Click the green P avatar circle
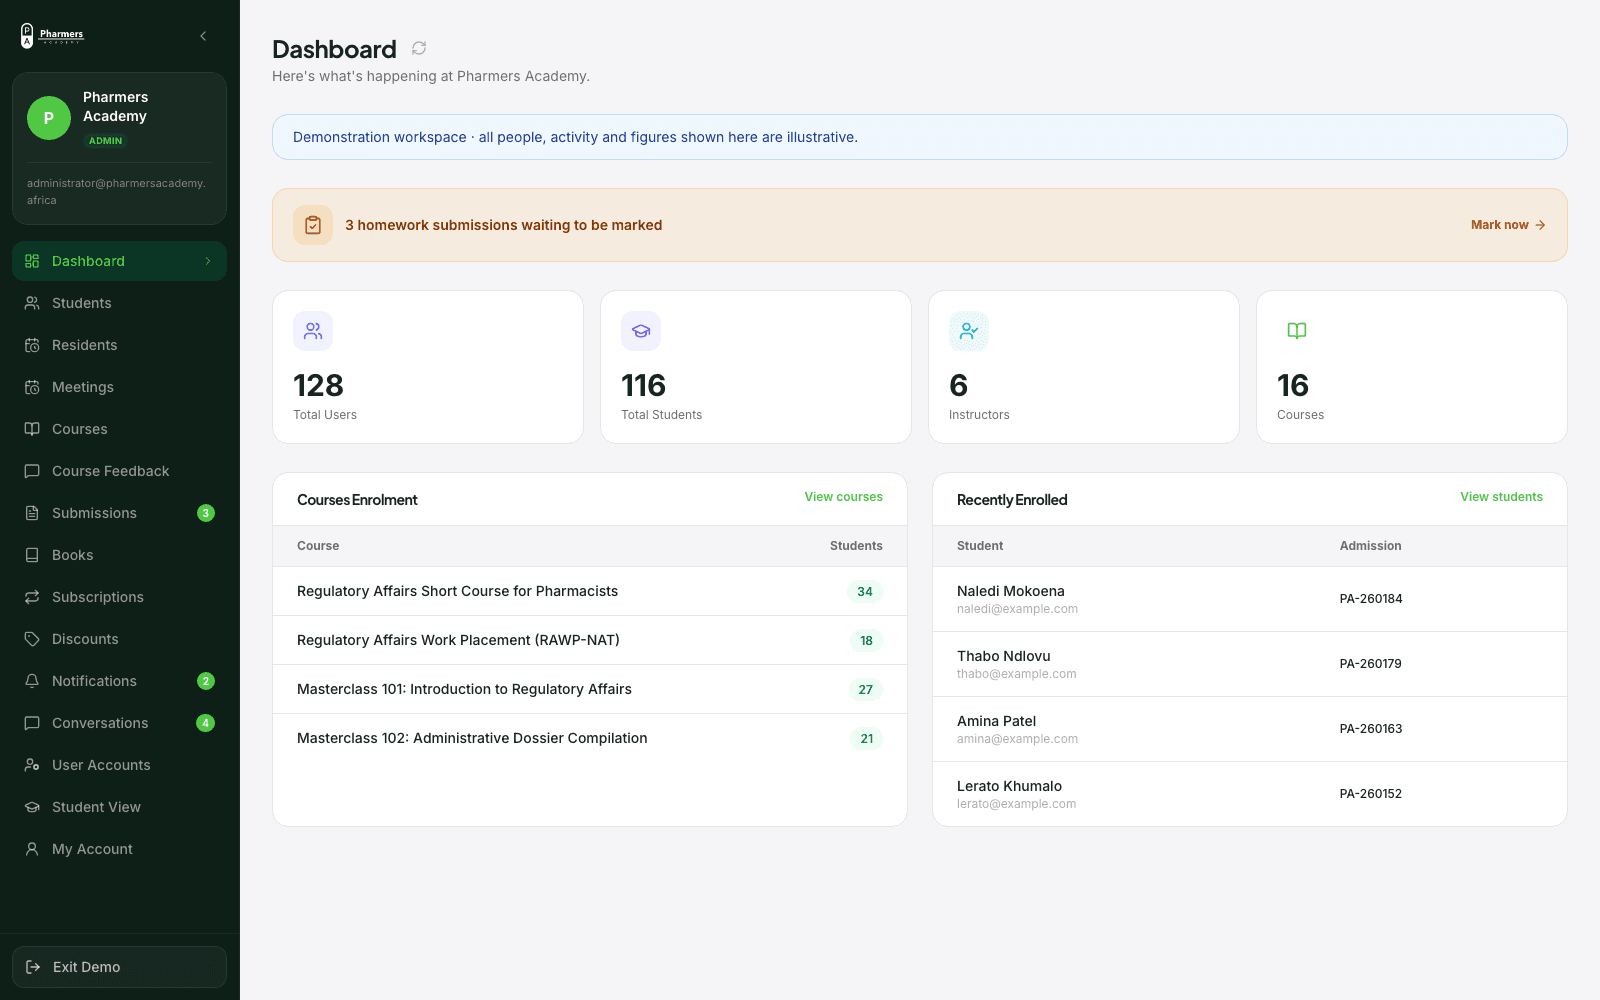Viewport: 1600px width, 1000px height. [x=48, y=118]
